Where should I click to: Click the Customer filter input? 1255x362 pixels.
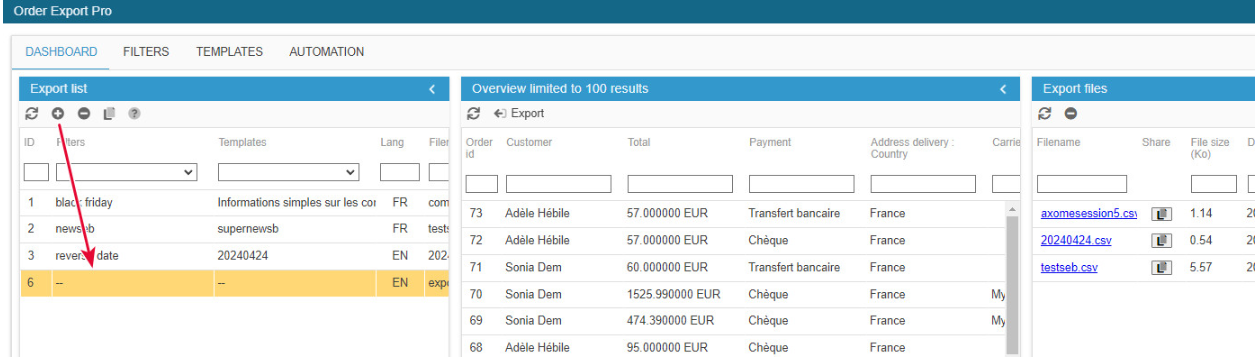tap(558, 184)
